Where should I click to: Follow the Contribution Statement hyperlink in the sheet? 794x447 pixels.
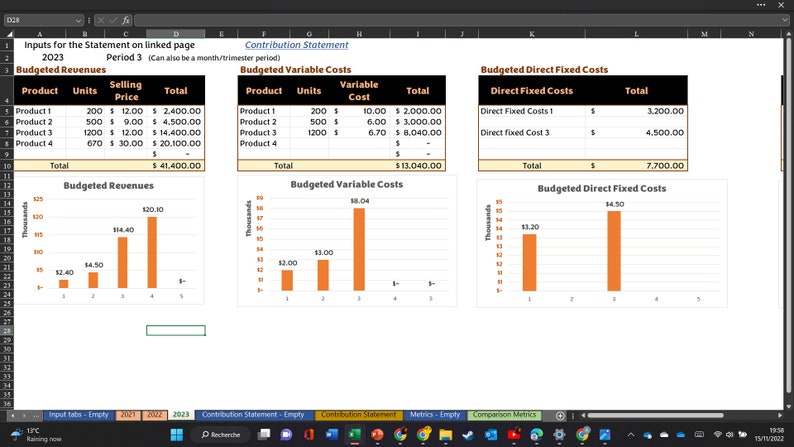tap(297, 45)
